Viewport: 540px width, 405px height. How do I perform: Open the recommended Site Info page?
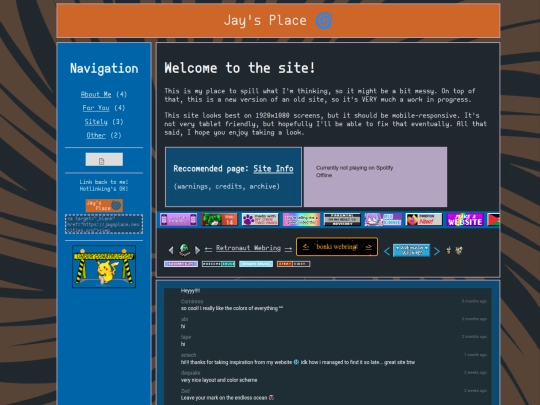point(273,169)
